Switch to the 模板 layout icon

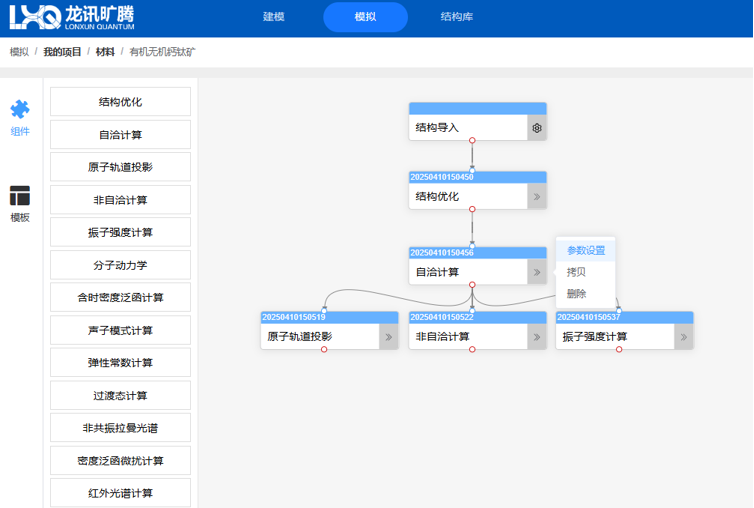pyautogui.click(x=20, y=196)
